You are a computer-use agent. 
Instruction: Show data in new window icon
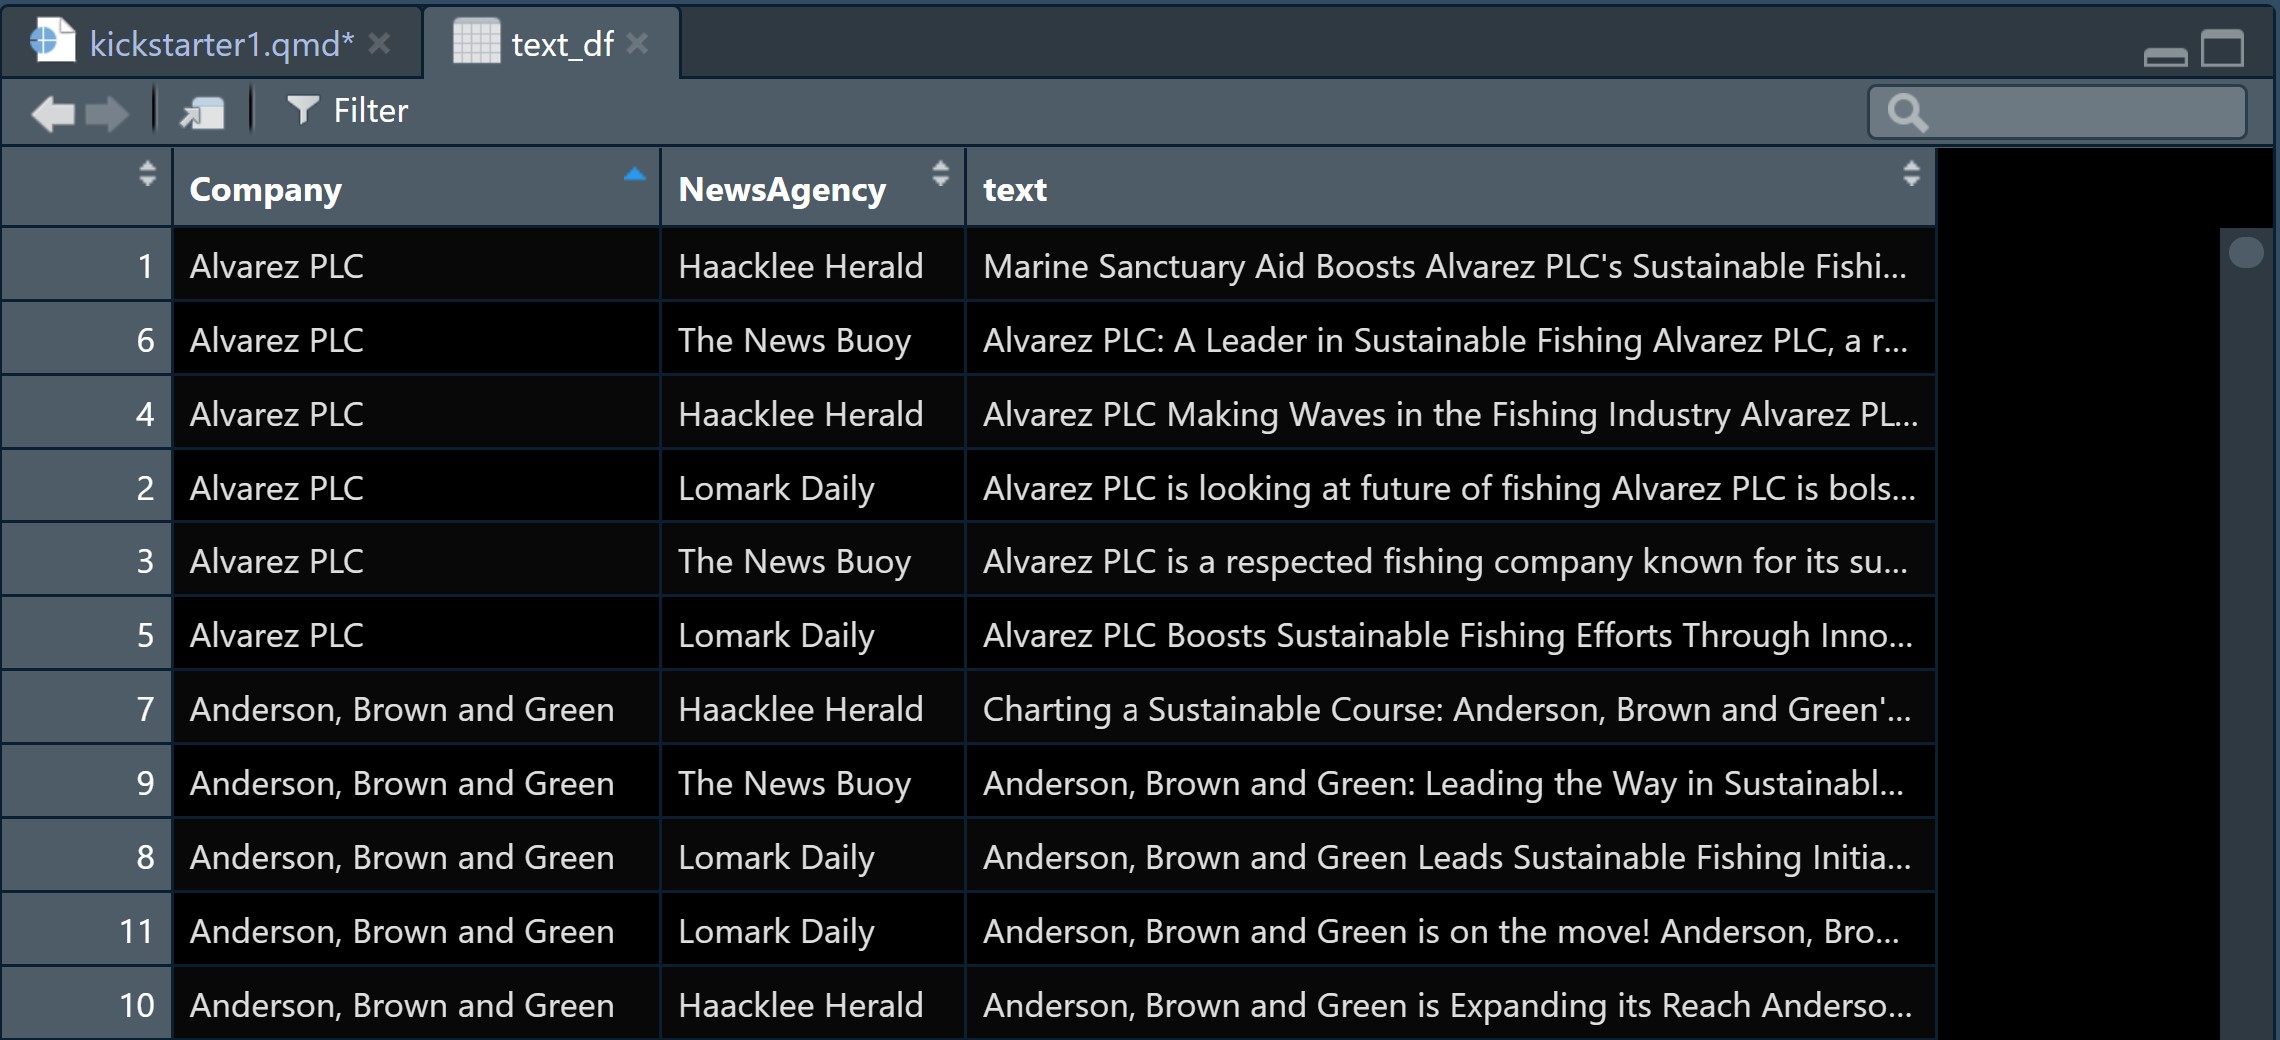coord(203,112)
